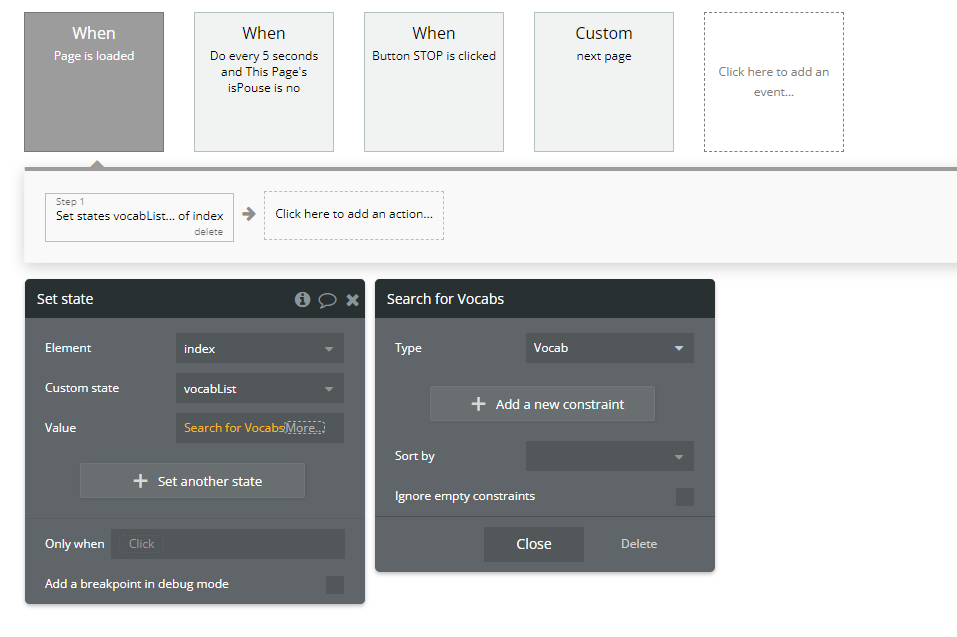This screenshot has height=637, width=957.
Task: Open the Set state info icon
Action: point(302,300)
